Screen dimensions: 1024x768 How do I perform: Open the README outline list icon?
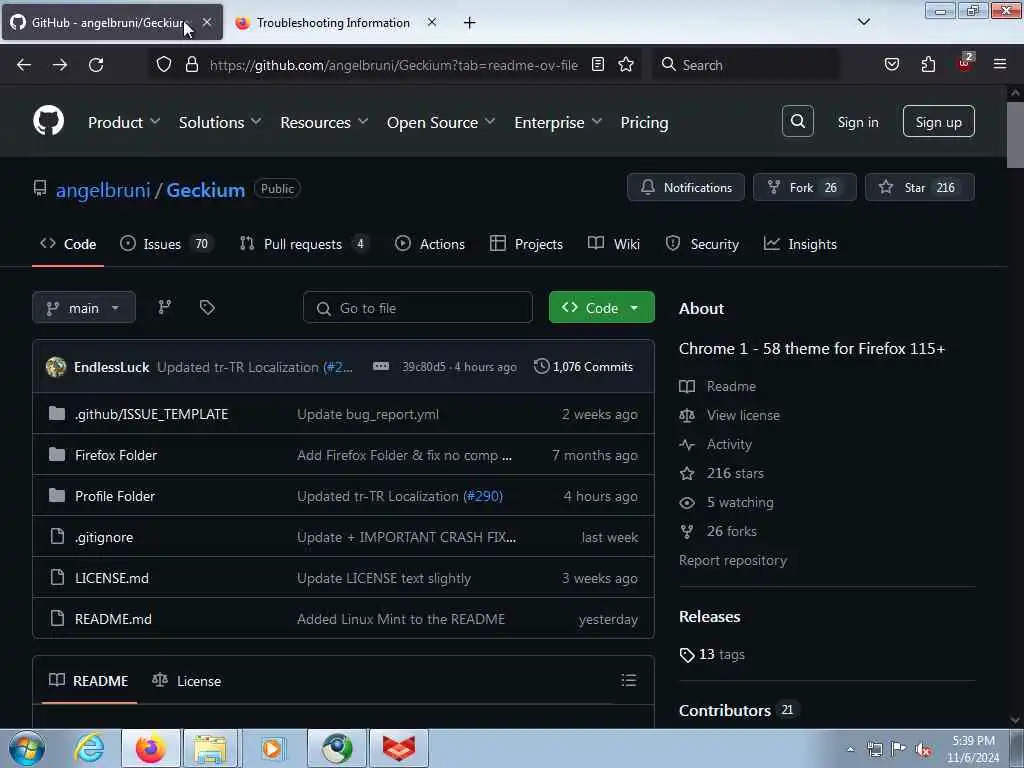coord(628,680)
